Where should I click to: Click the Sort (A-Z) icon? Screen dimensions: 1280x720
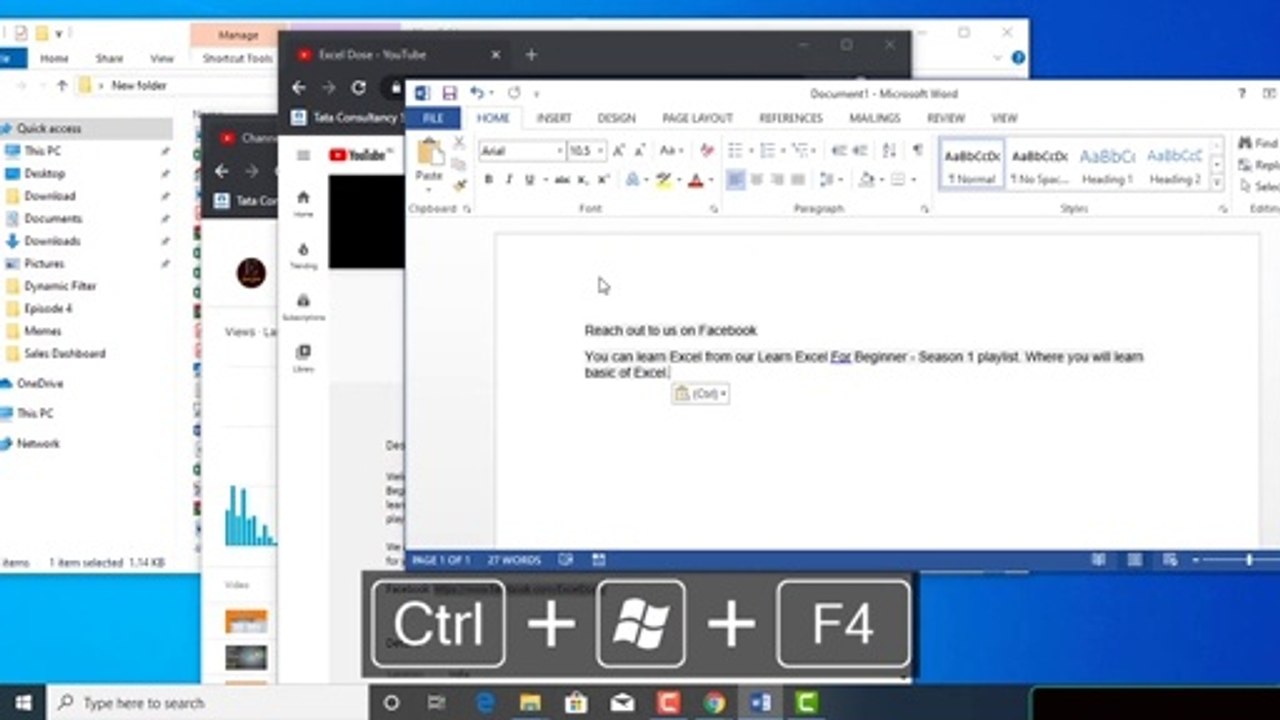(x=889, y=151)
